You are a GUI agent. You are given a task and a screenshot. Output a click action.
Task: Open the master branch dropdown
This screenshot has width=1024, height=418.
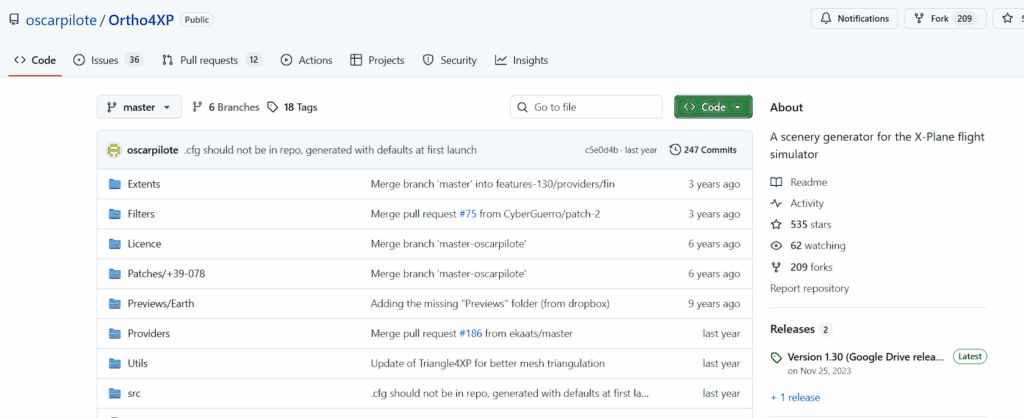pos(138,107)
